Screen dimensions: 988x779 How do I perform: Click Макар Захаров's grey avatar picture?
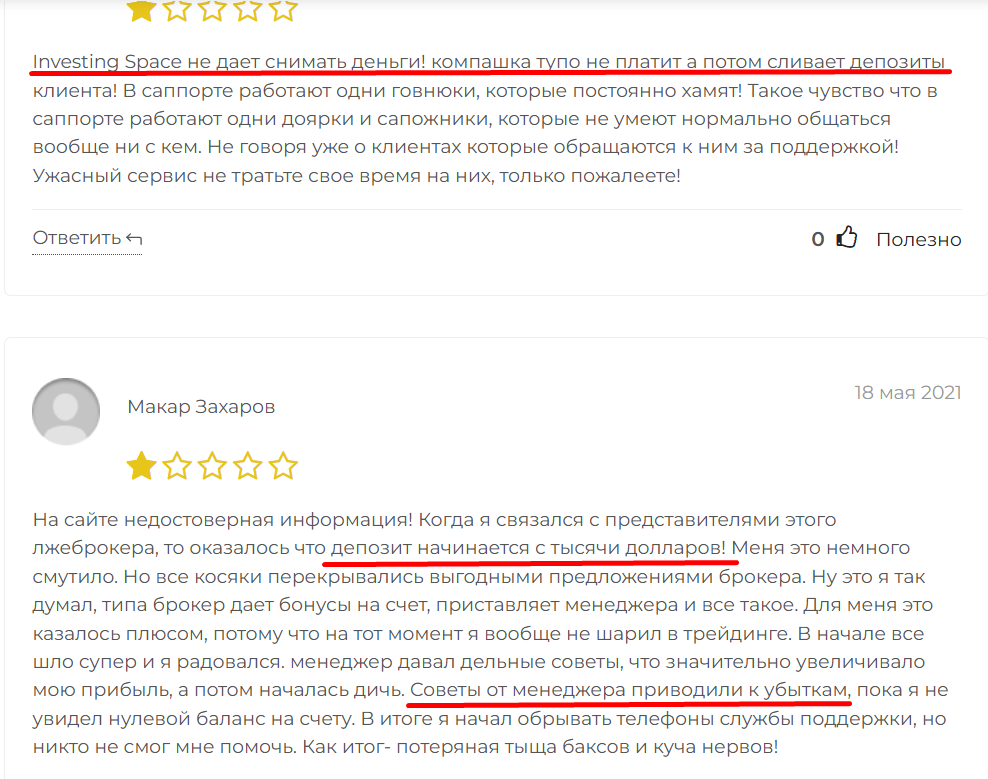click(x=66, y=412)
